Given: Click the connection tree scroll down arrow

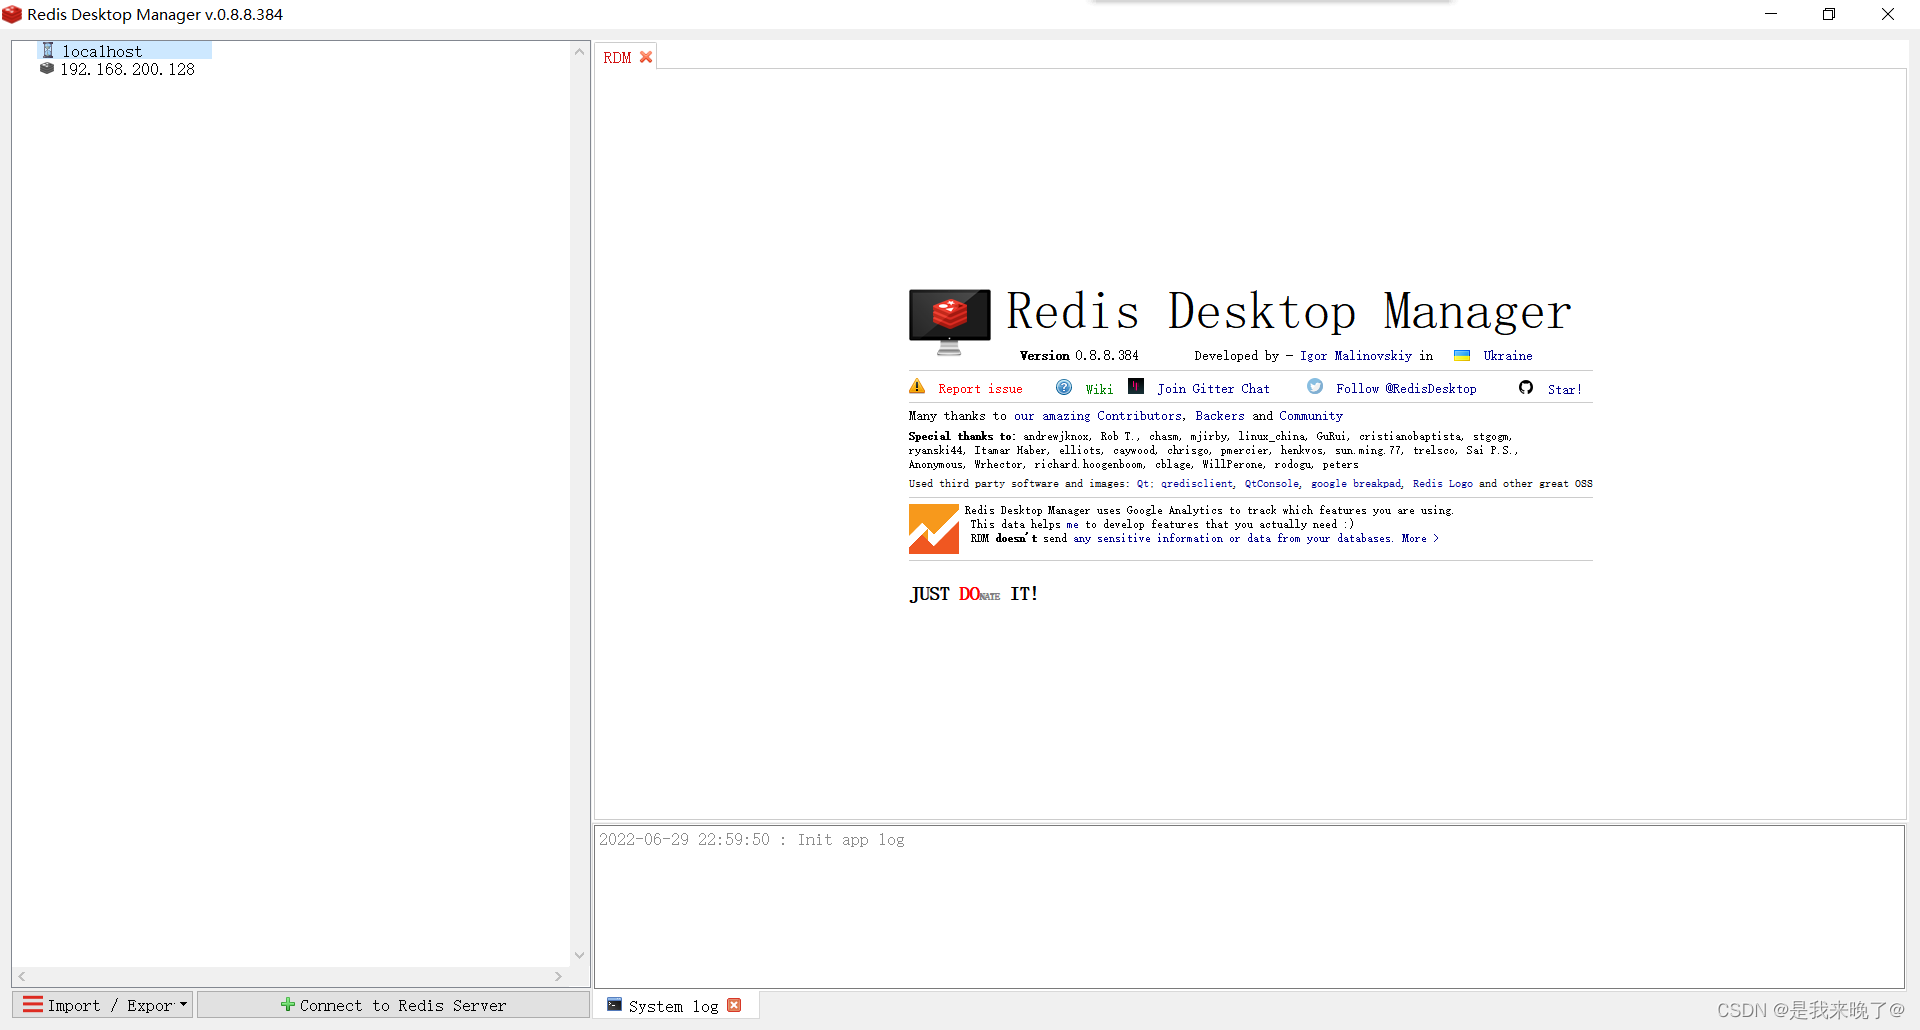Looking at the screenshot, I should click(579, 956).
